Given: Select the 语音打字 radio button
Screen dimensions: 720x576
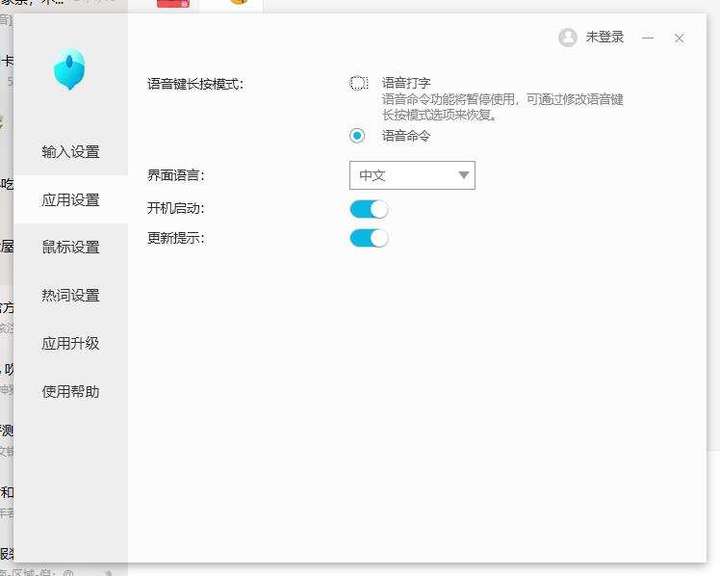Looking at the screenshot, I should [x=358, y=83].
